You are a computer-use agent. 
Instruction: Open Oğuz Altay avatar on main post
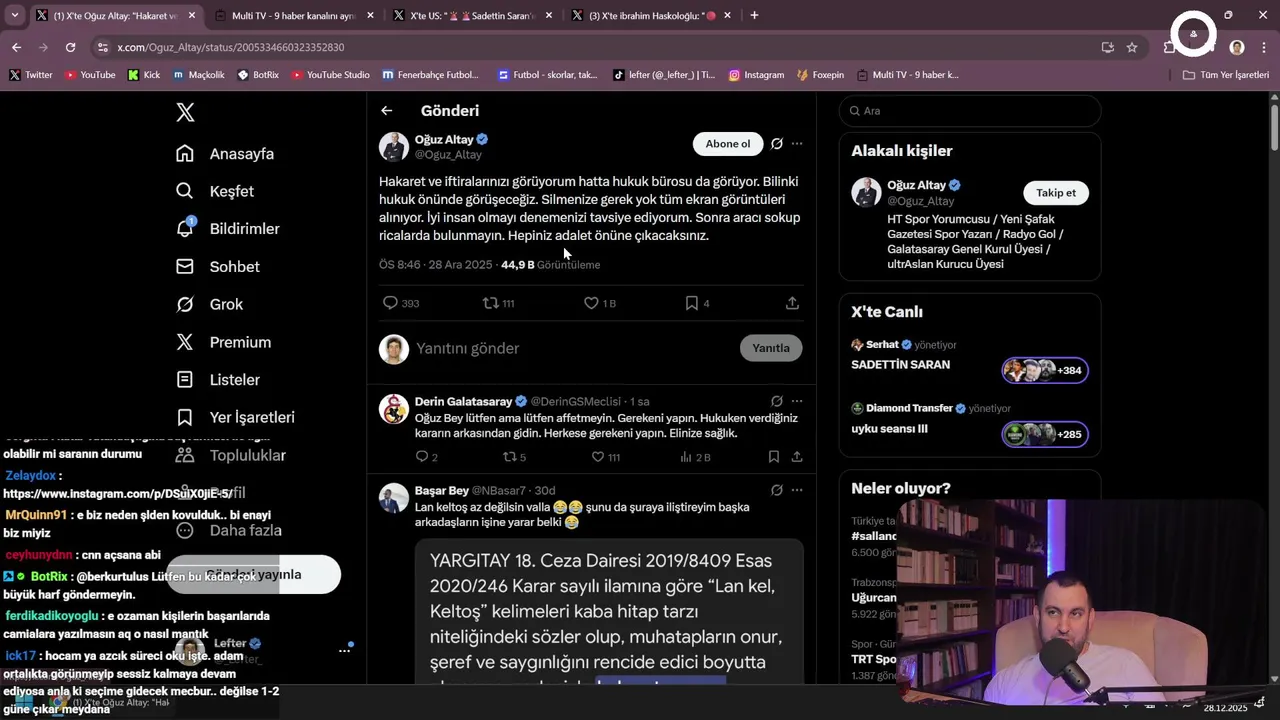tap(394, 146)
